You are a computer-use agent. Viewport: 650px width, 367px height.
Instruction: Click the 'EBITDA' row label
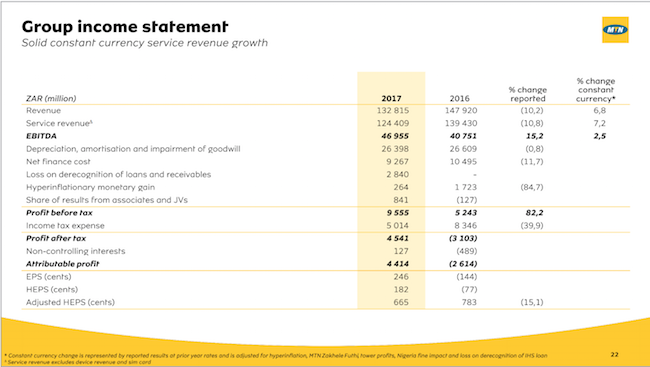click(x=41, y=136)
